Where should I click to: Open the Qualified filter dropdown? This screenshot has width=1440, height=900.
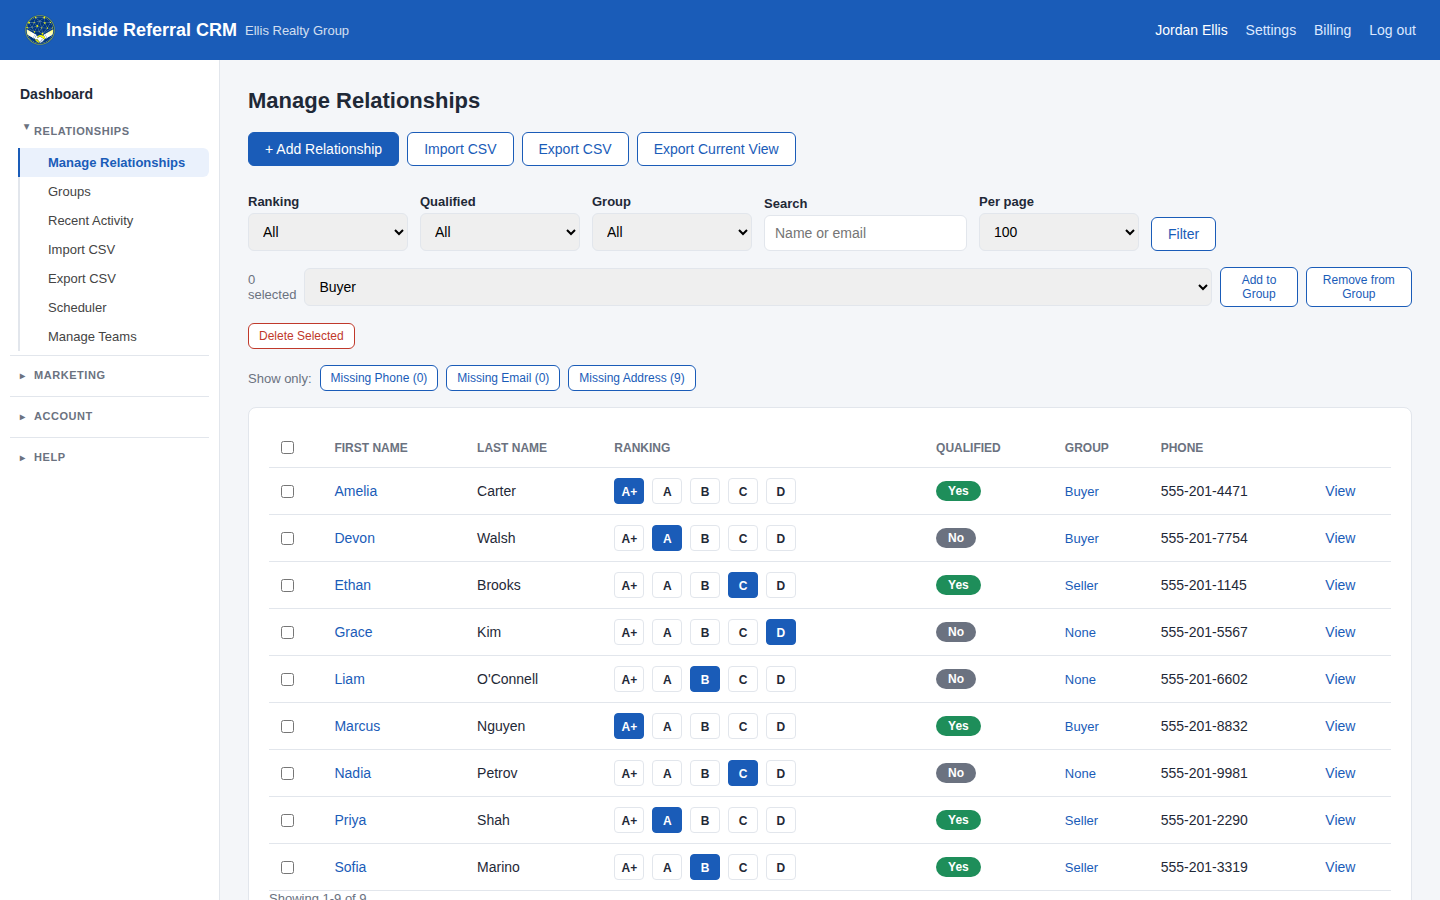(x=500, y=232)
